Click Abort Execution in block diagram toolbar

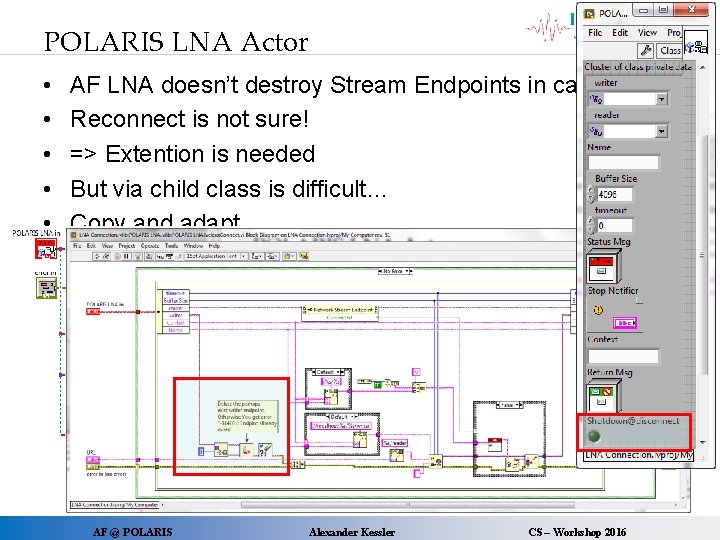click(117, 256)
